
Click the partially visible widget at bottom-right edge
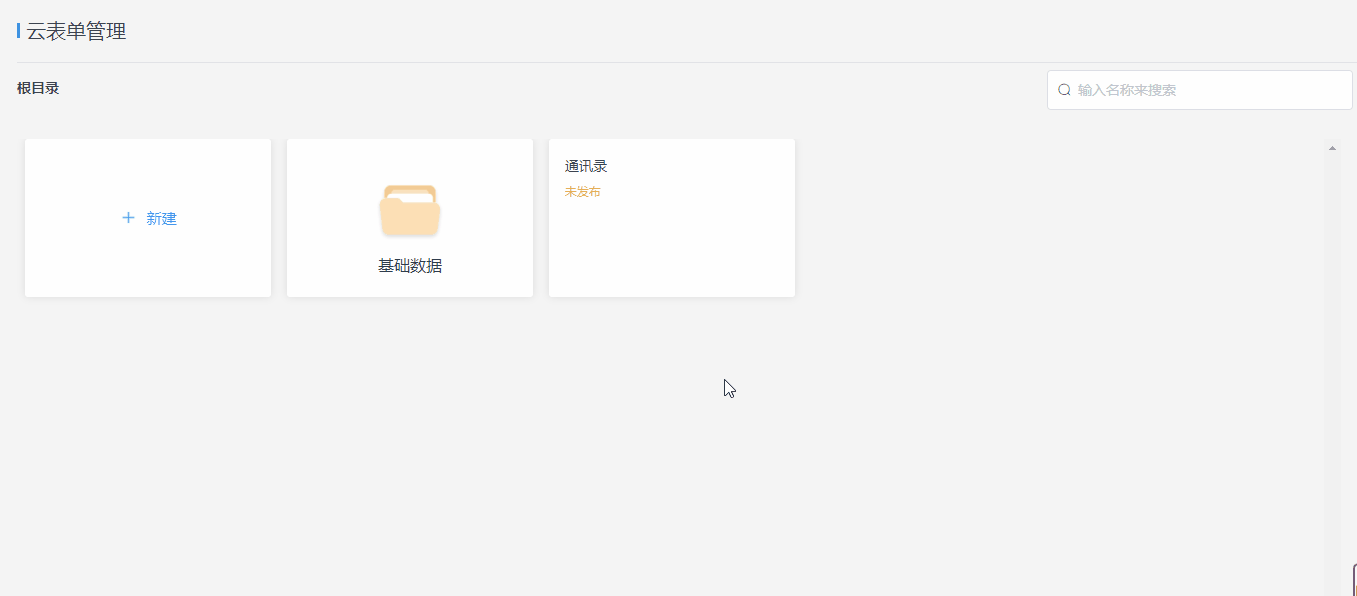(x=1353, y=580)
